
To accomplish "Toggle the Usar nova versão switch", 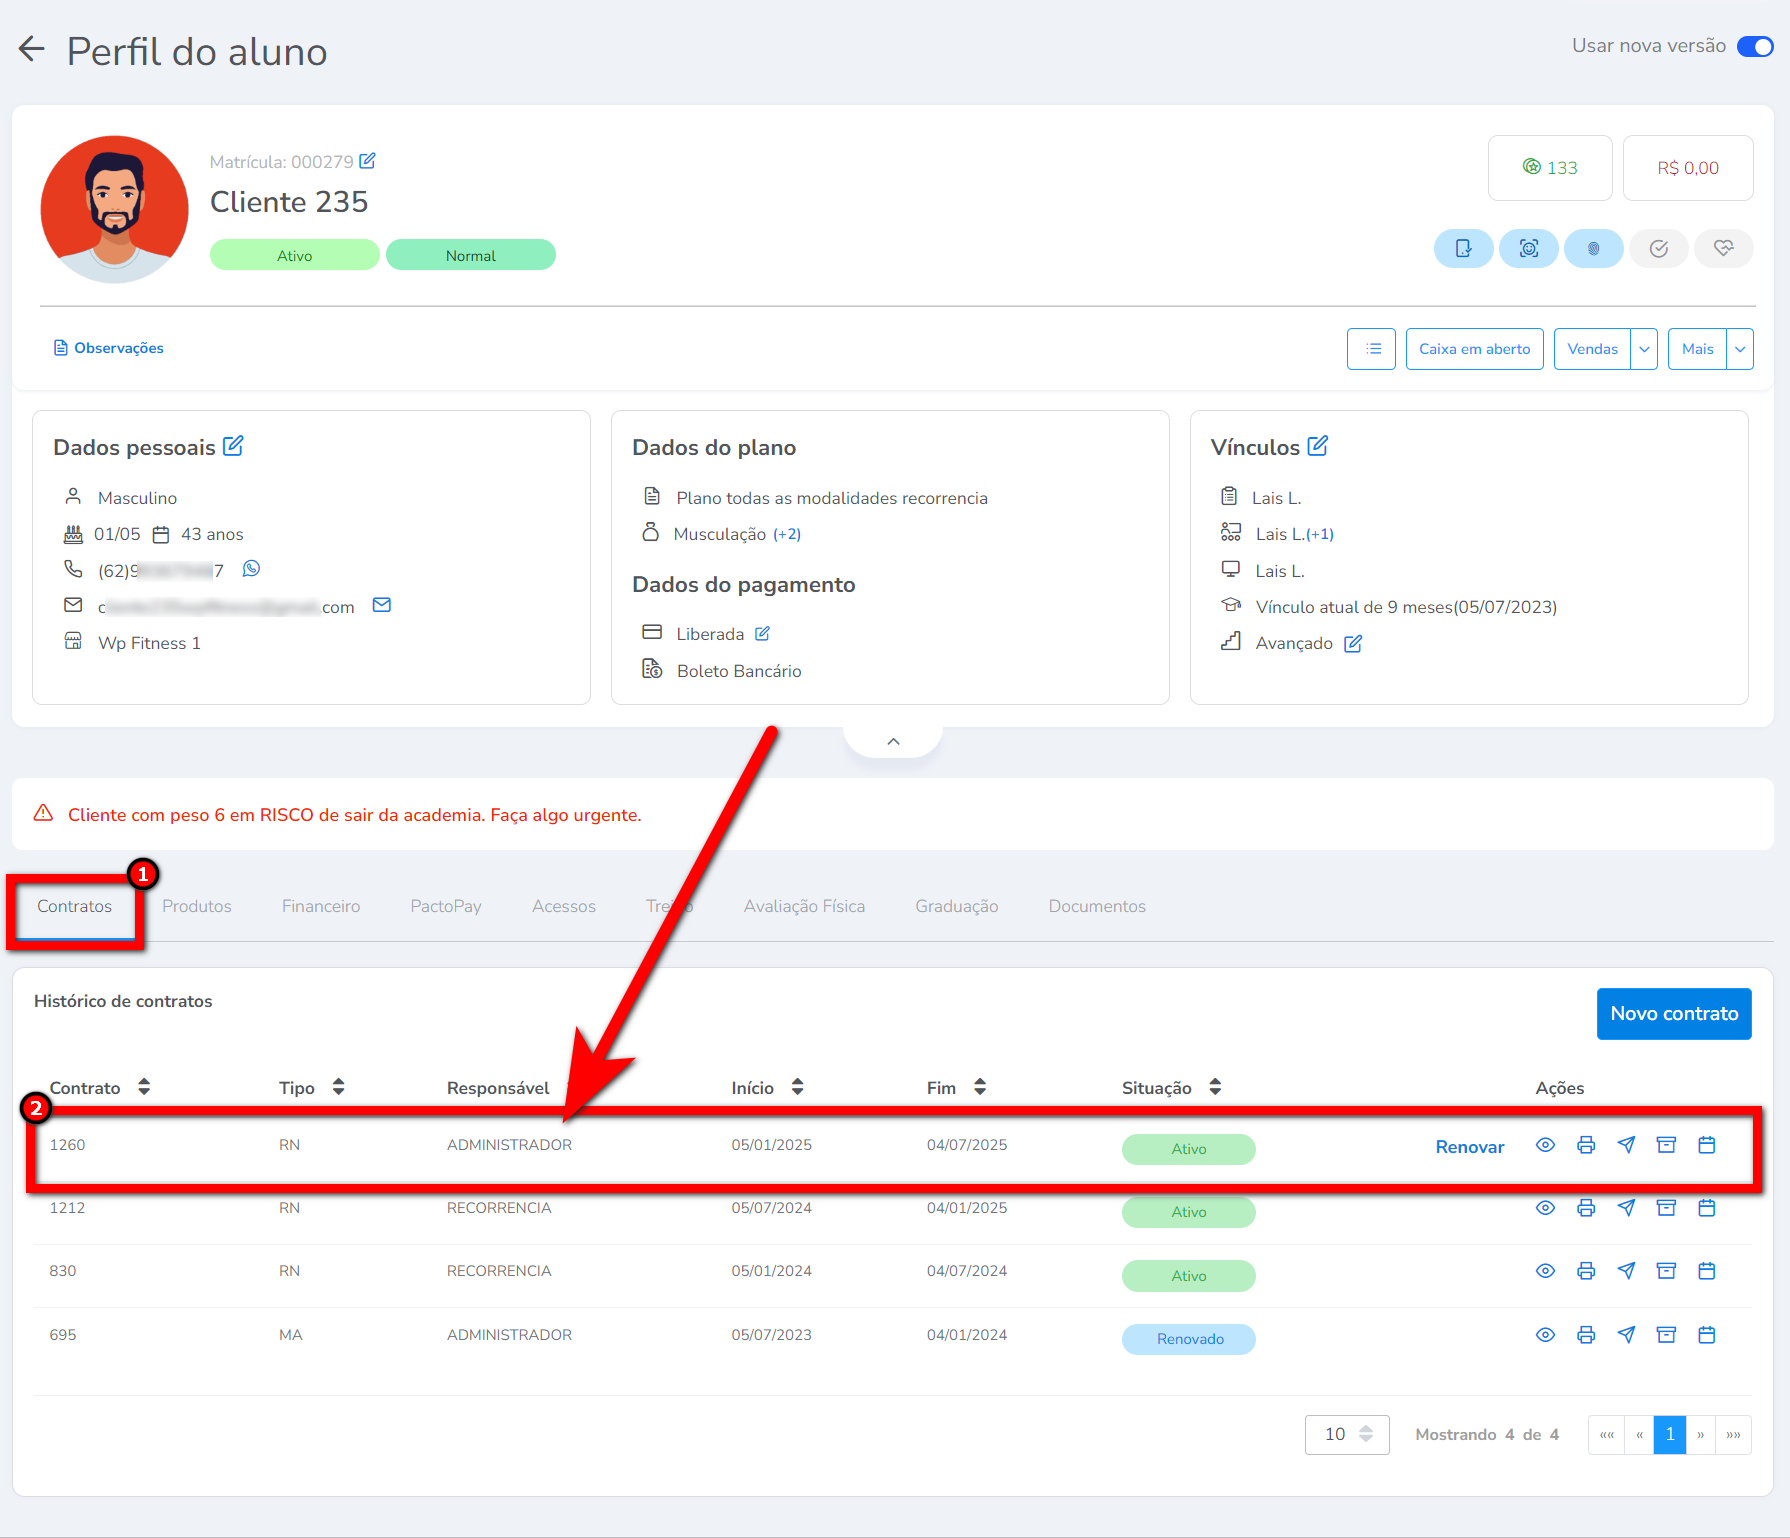I will (1754, 47).
